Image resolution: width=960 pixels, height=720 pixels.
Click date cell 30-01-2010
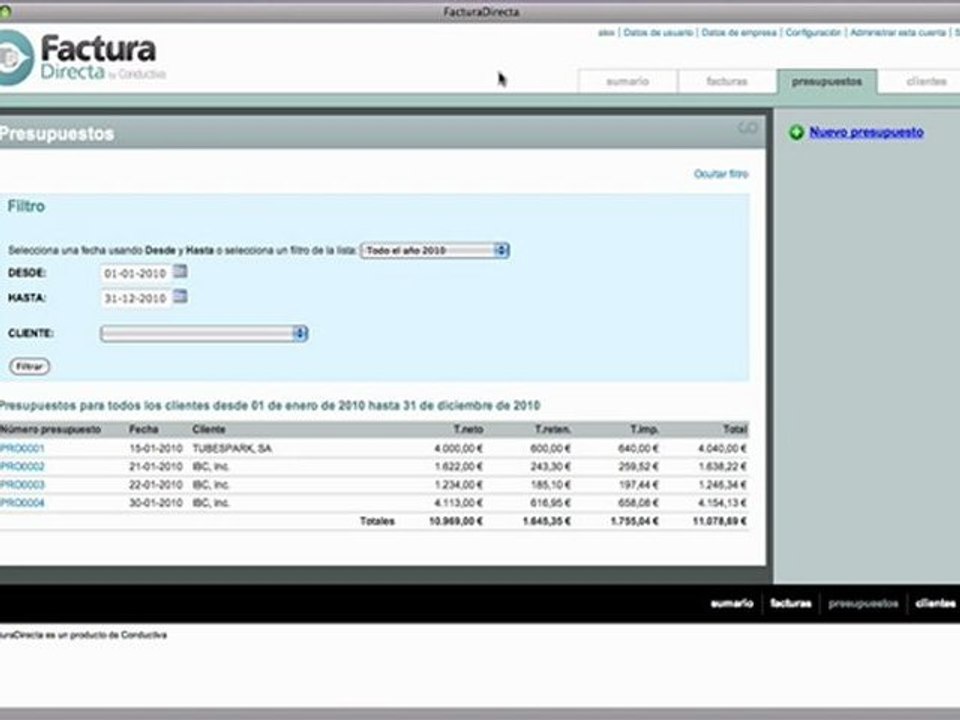[x=156, y=503]
